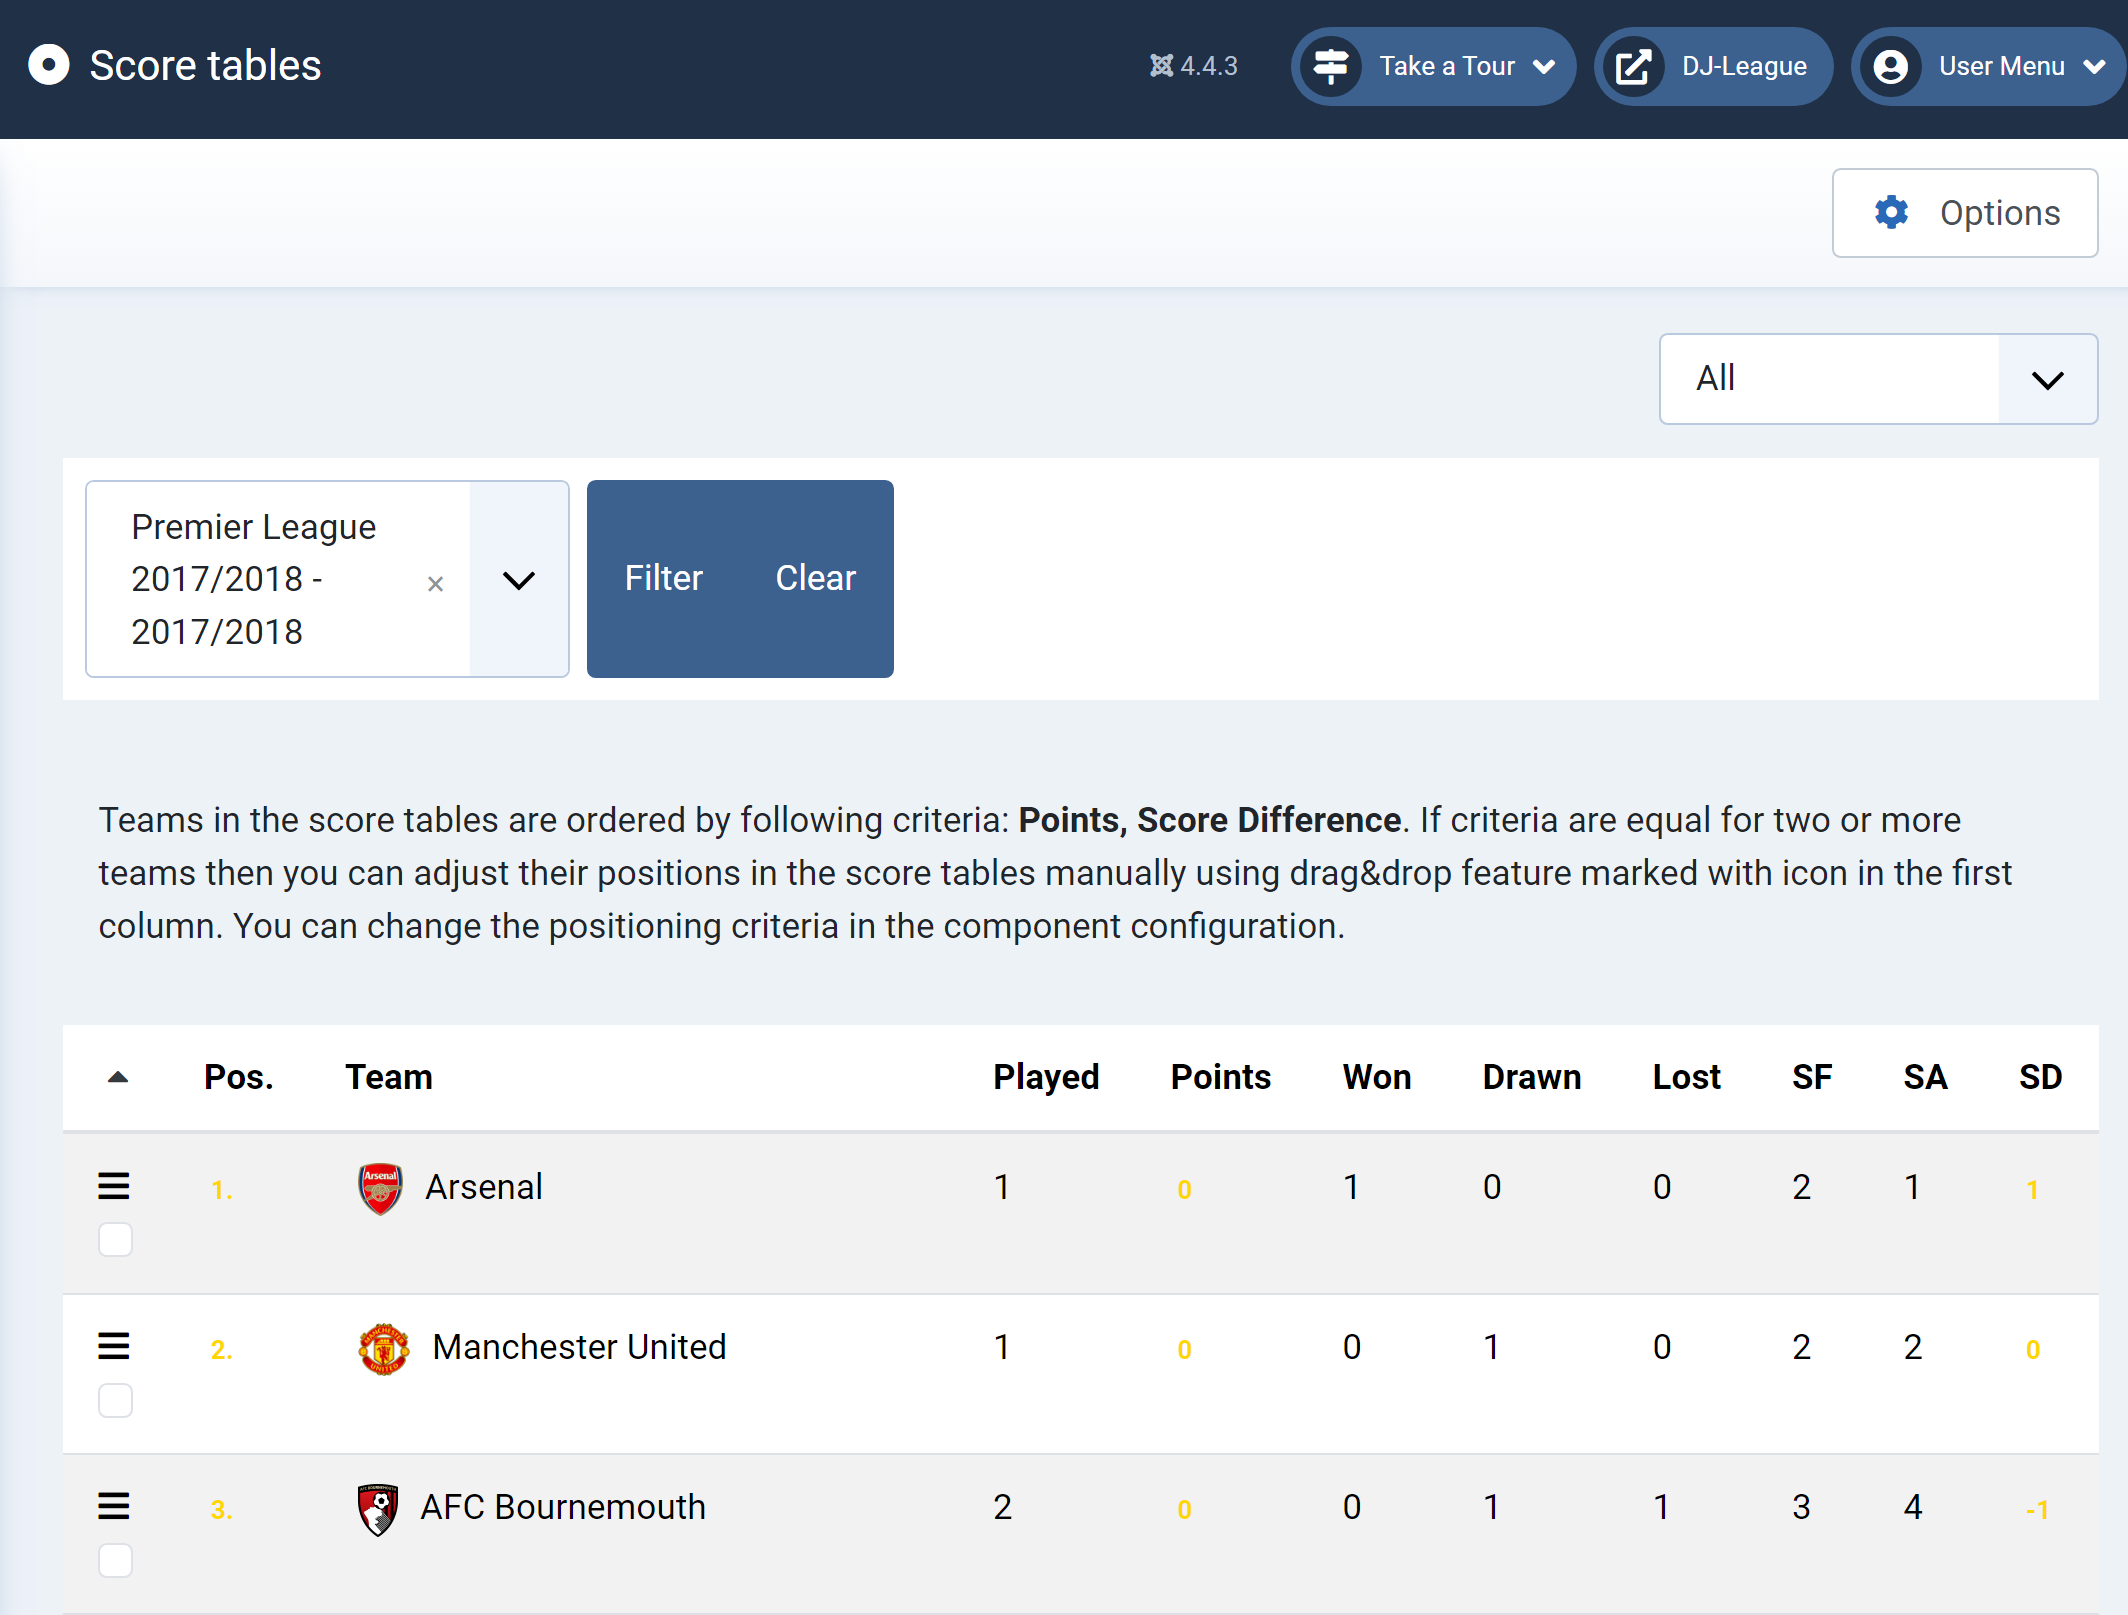Click the Score tables circle icon
This screenshot has width=2128, height=1615.
[x=48, y=66]
